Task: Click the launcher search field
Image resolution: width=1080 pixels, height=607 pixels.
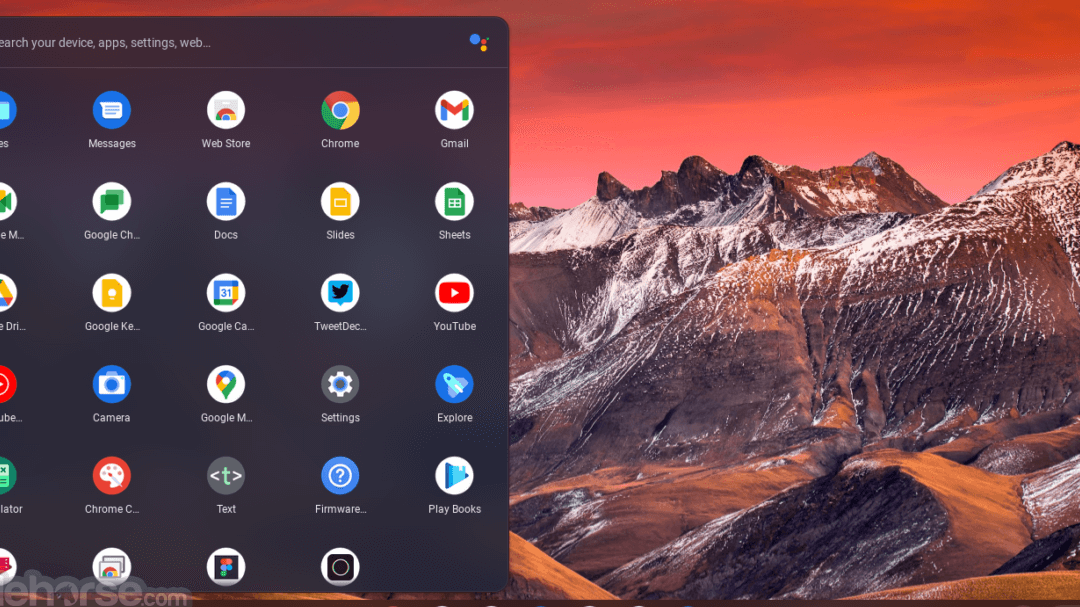Action: click(x=200, y=43)
